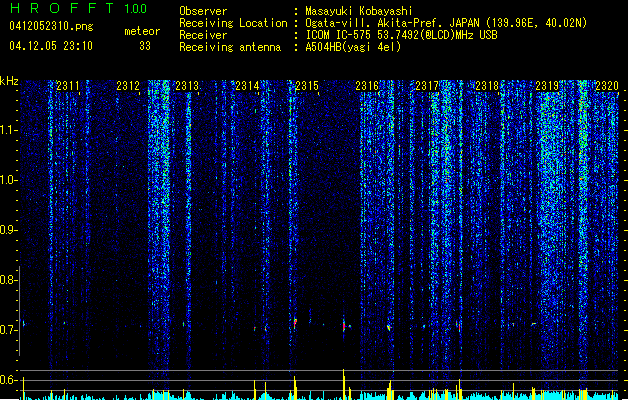Click the 2311 time marker

coord(68,86)
